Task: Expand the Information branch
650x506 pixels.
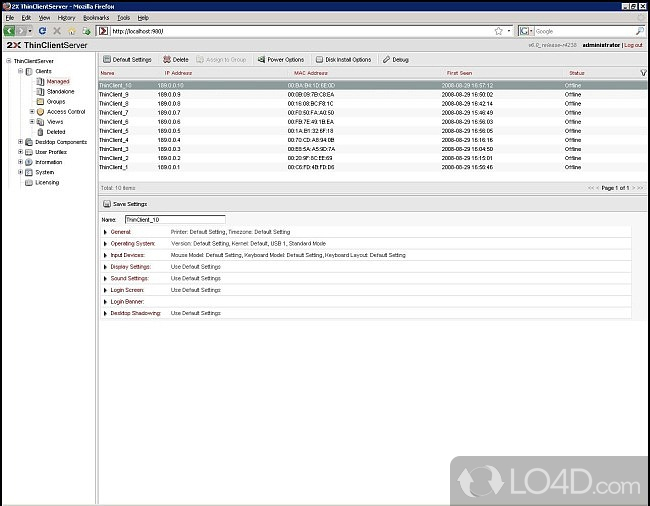Action: 20,162
